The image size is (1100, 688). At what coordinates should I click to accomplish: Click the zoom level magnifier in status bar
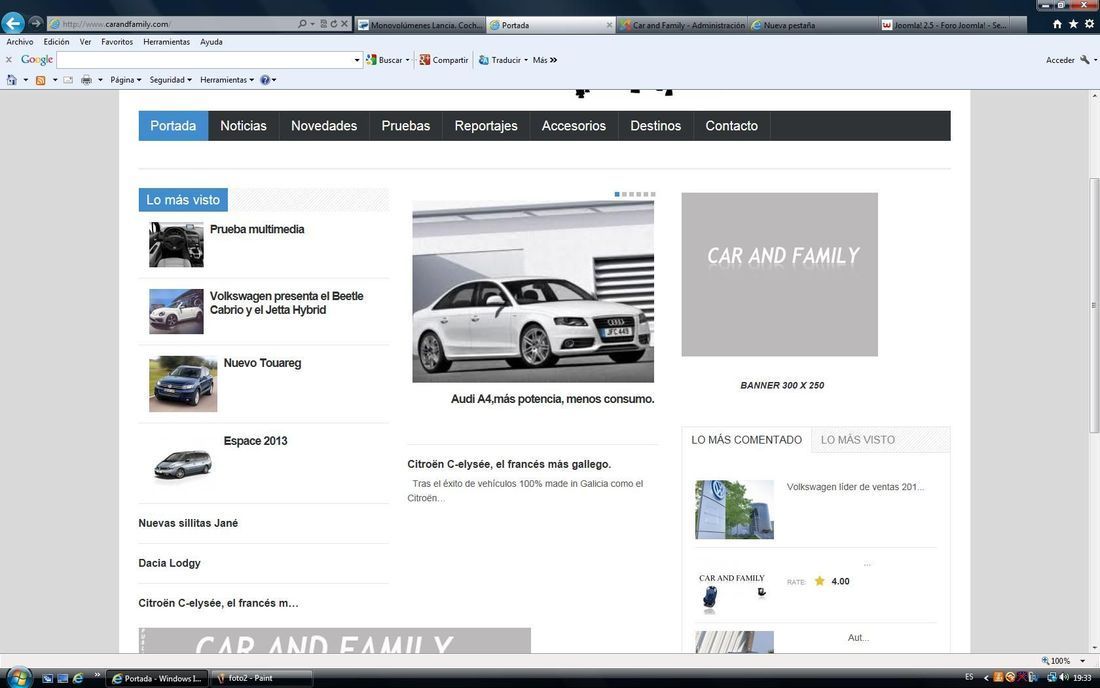[1045, 661]
